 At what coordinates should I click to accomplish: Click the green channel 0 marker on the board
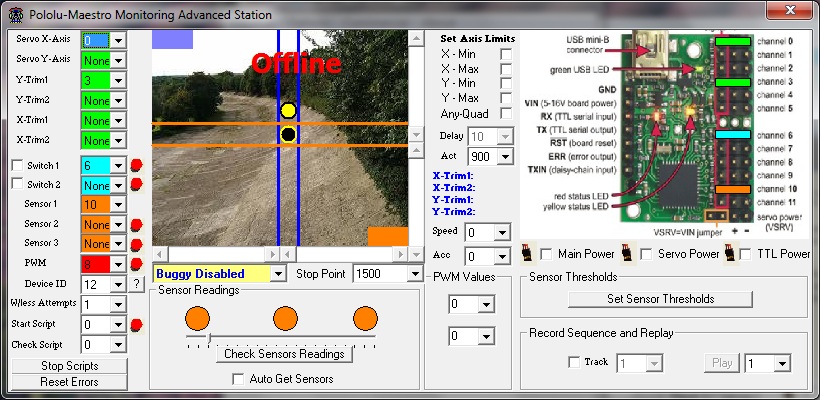733,41
